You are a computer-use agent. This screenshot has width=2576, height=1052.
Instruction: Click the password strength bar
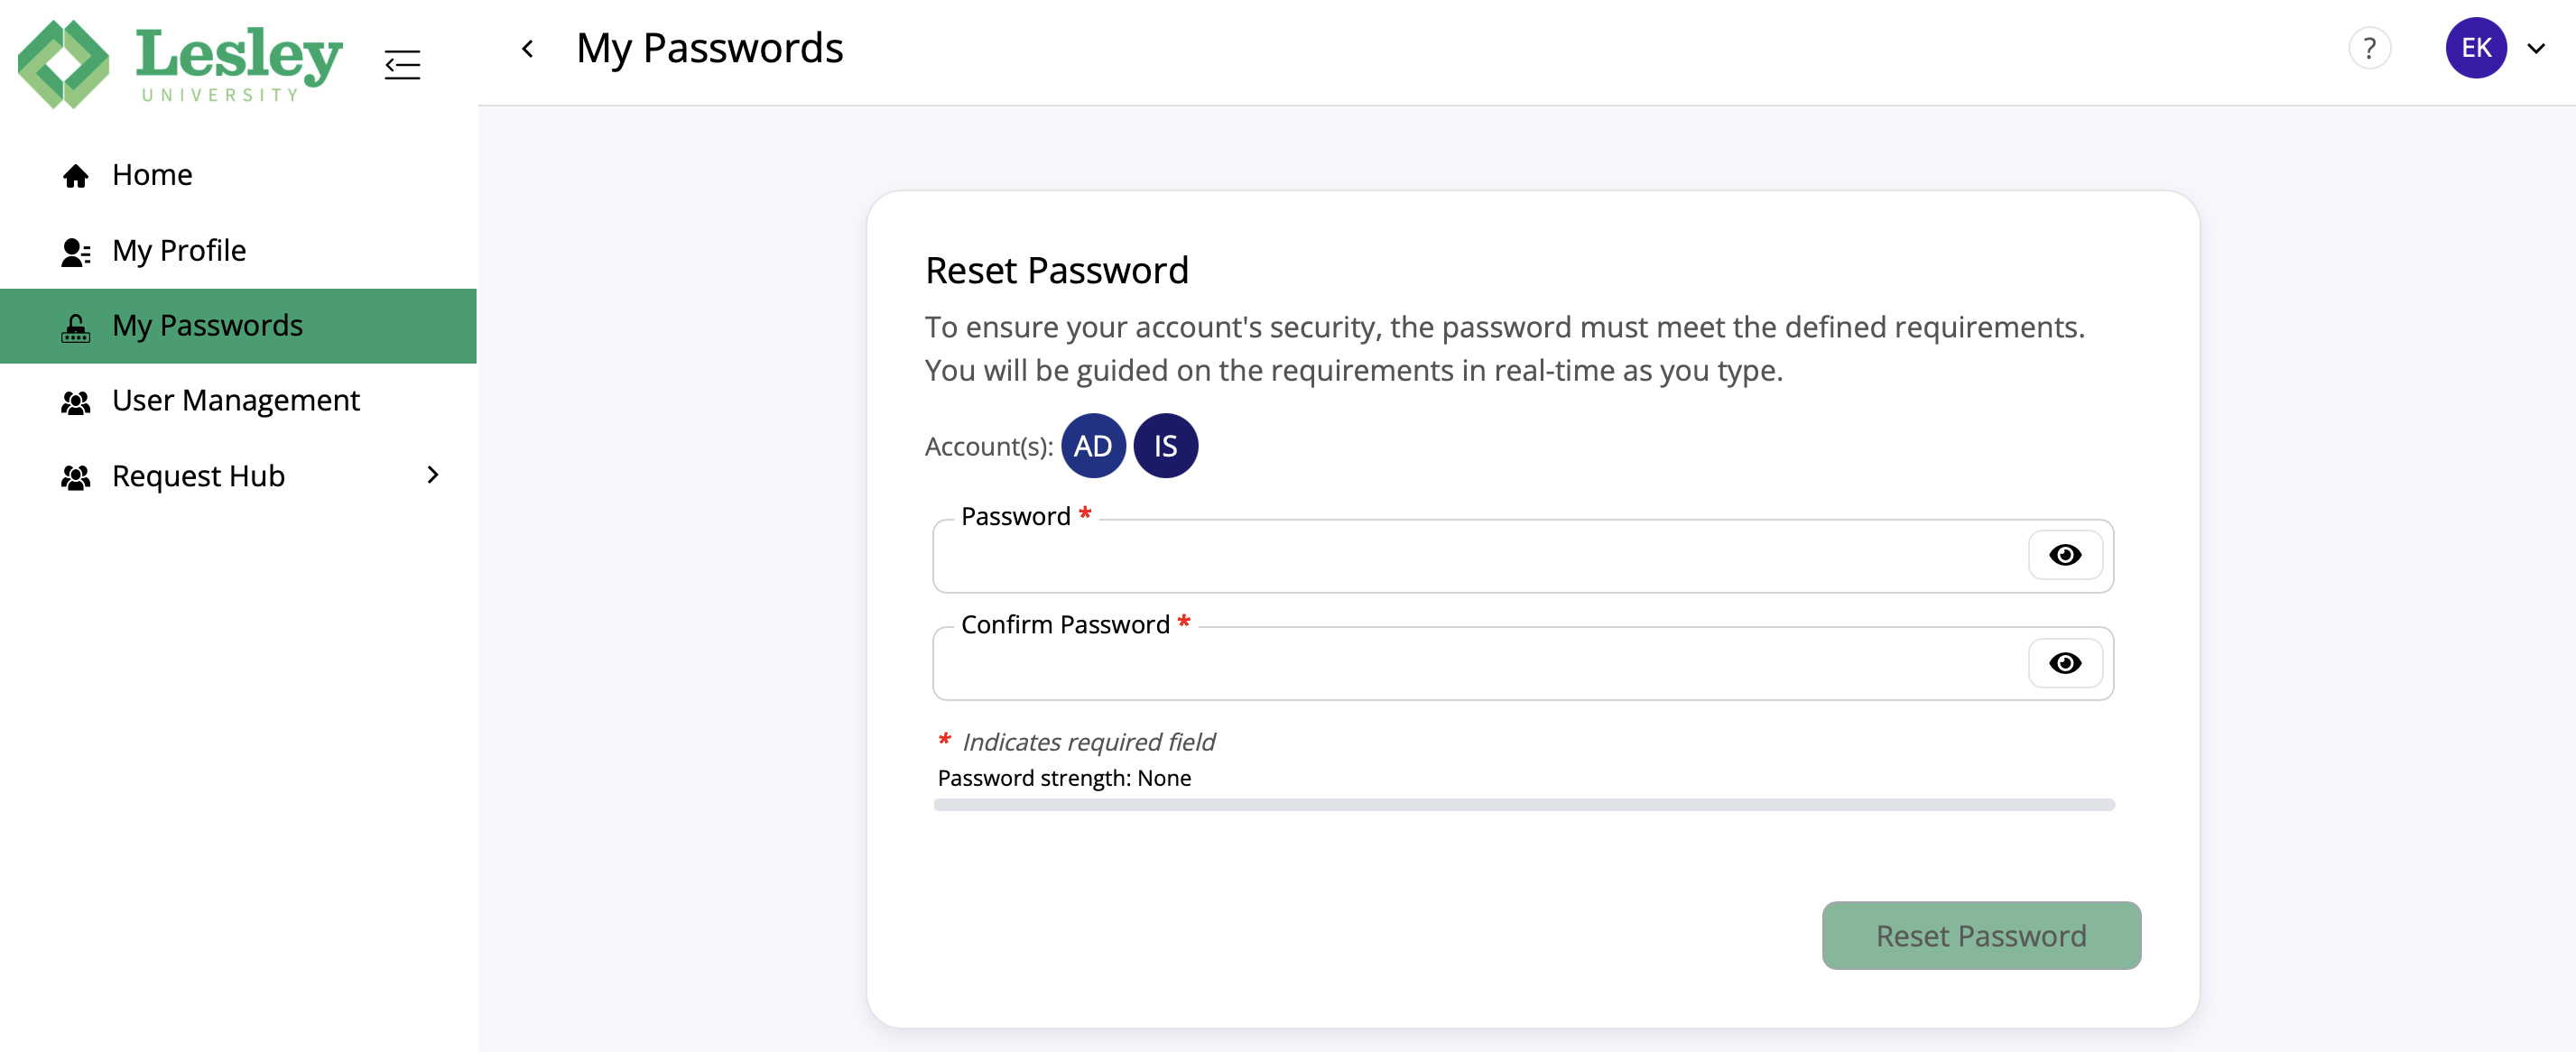pos(1522,804)
